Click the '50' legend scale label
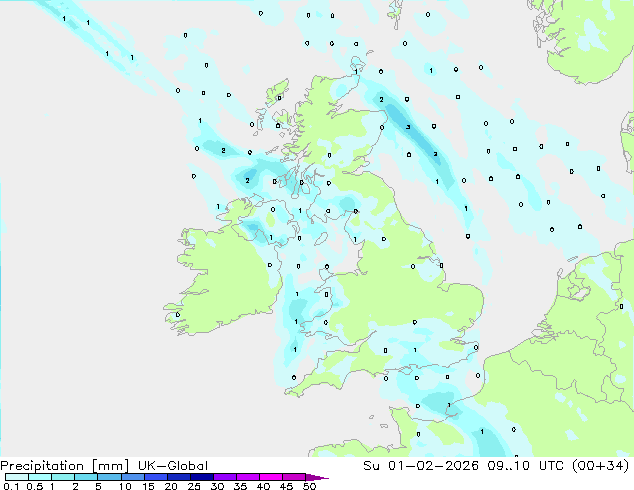 309,486
